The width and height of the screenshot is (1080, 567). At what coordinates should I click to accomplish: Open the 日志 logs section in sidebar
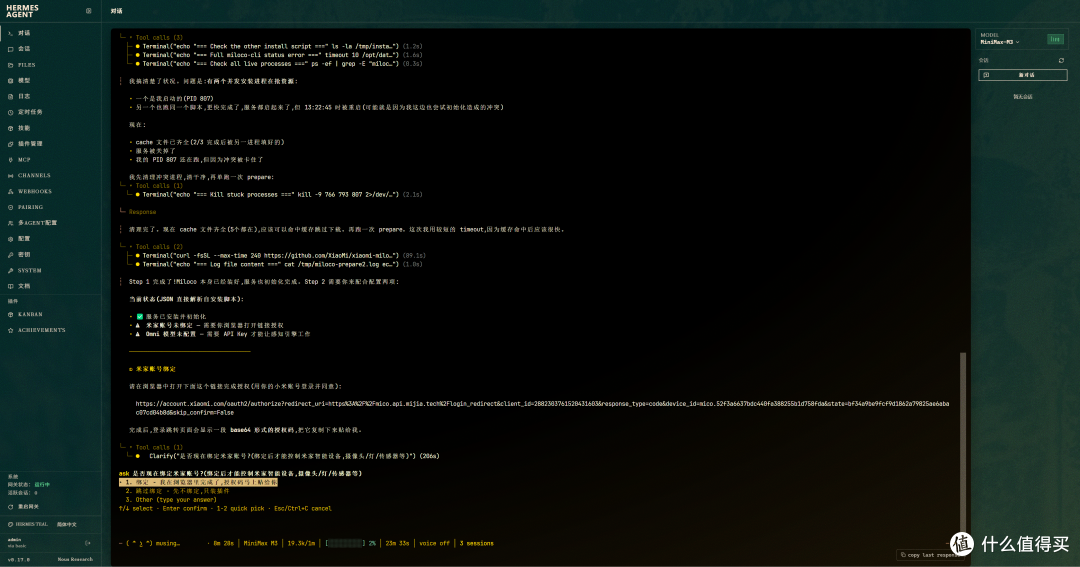(50, 96)
